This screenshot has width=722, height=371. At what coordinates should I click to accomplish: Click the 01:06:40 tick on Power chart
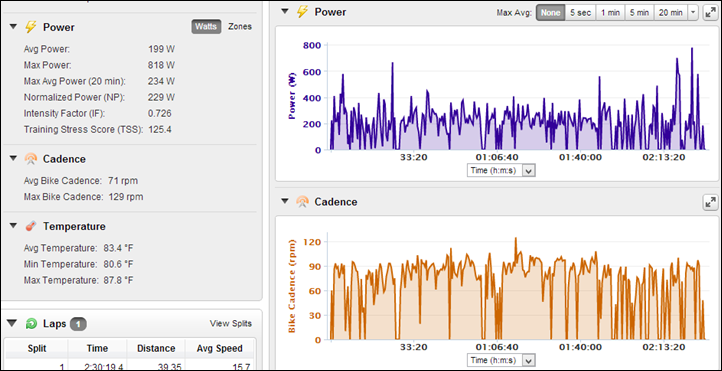[x=496, y=157]
